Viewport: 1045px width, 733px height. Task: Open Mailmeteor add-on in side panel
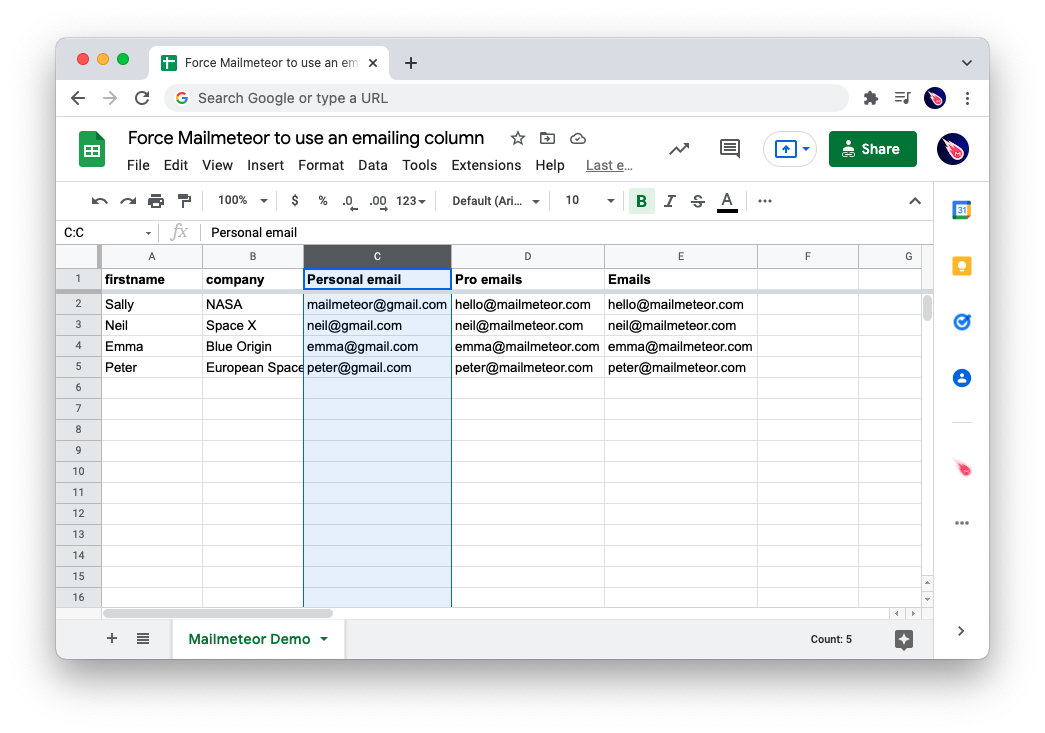(x=962, y=468)
